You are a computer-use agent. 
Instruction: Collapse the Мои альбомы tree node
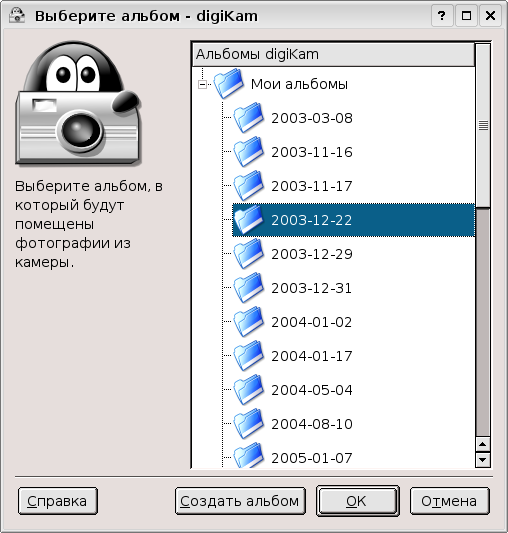[x=202, y=84]
